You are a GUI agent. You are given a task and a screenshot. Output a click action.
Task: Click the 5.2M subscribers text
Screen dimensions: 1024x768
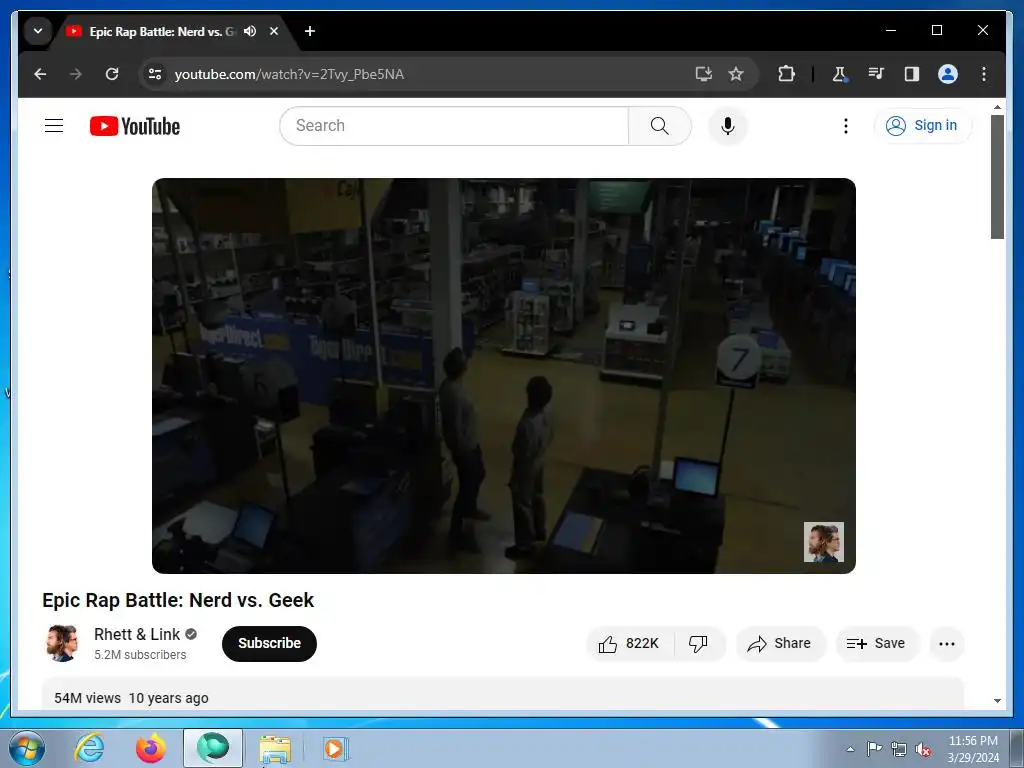(x=140, y=654)
